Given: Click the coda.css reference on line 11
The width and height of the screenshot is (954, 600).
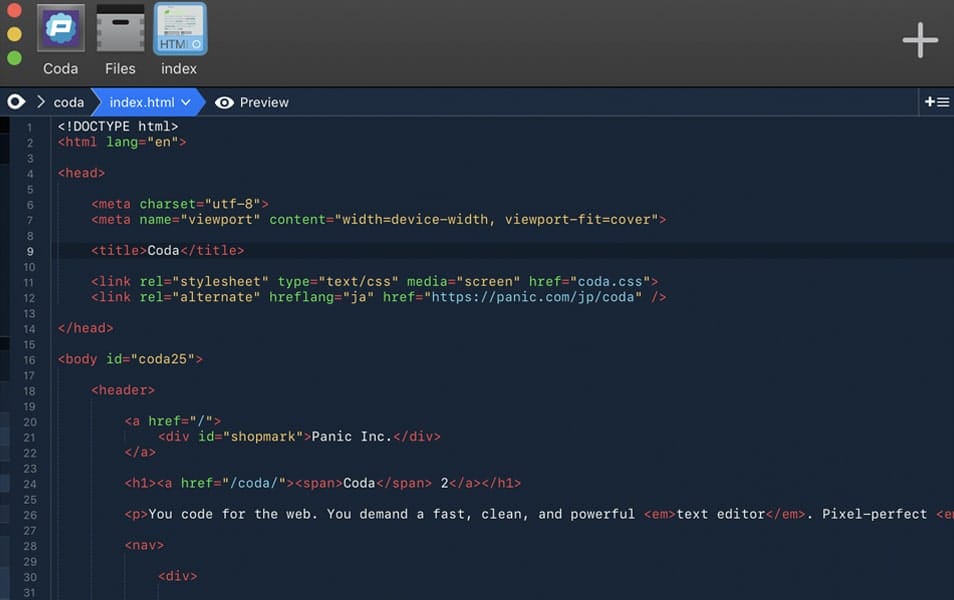Looking at the screenshot, I should coord(613,281).
